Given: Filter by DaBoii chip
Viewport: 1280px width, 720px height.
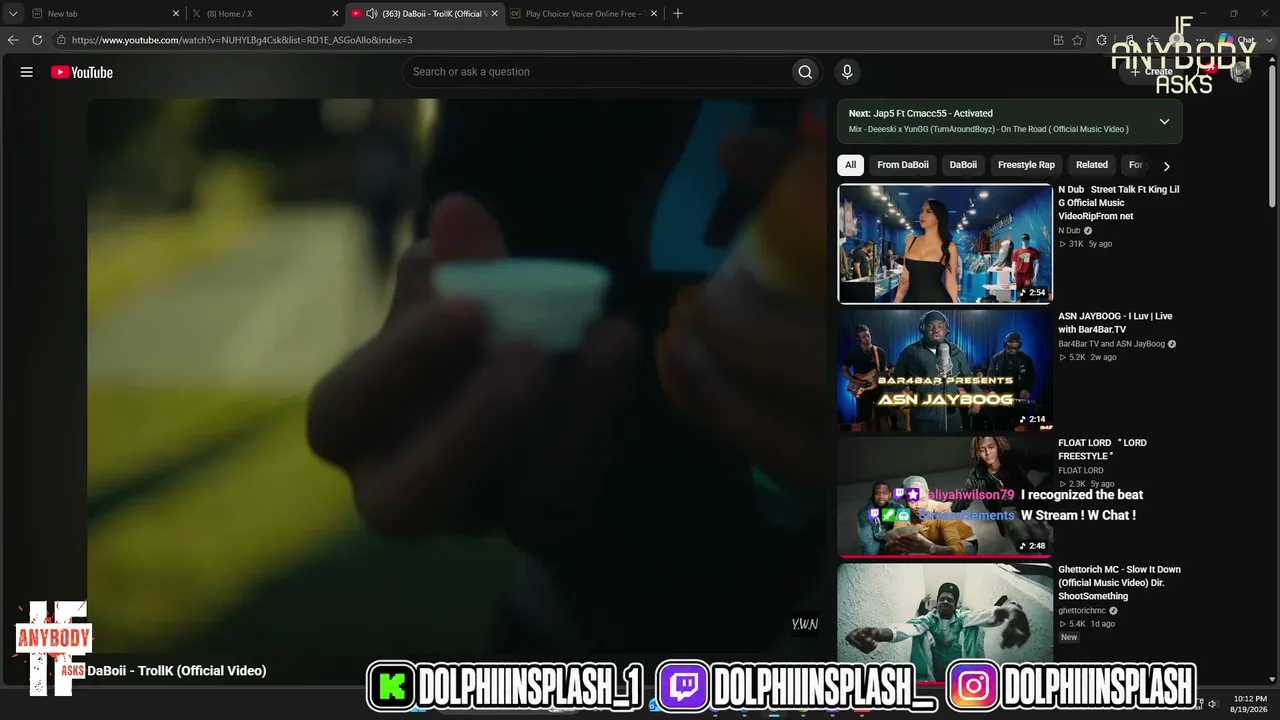Looking at the screenshot, I should 963,165.
